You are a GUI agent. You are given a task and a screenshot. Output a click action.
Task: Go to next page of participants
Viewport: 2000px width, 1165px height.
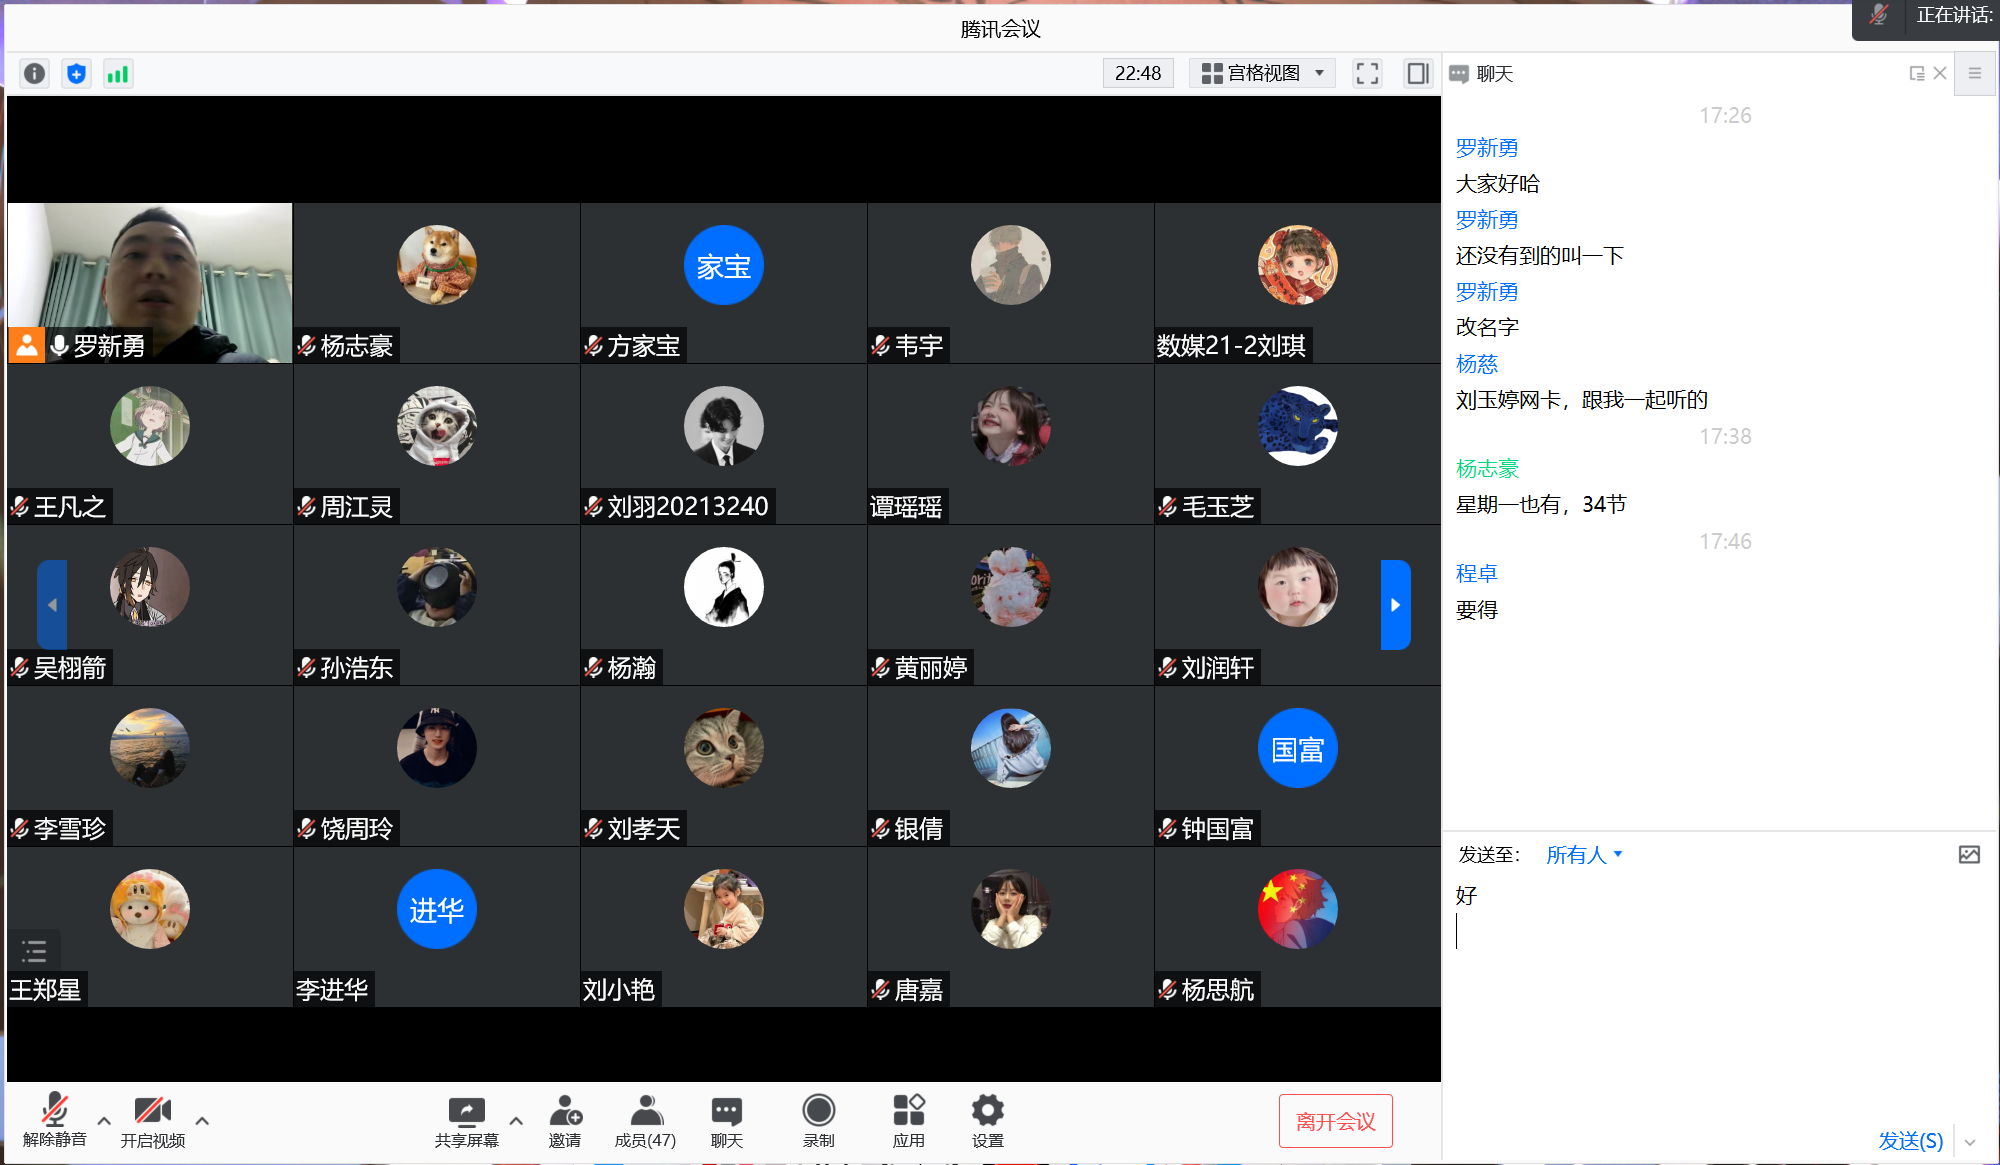tap(1395, 605)
